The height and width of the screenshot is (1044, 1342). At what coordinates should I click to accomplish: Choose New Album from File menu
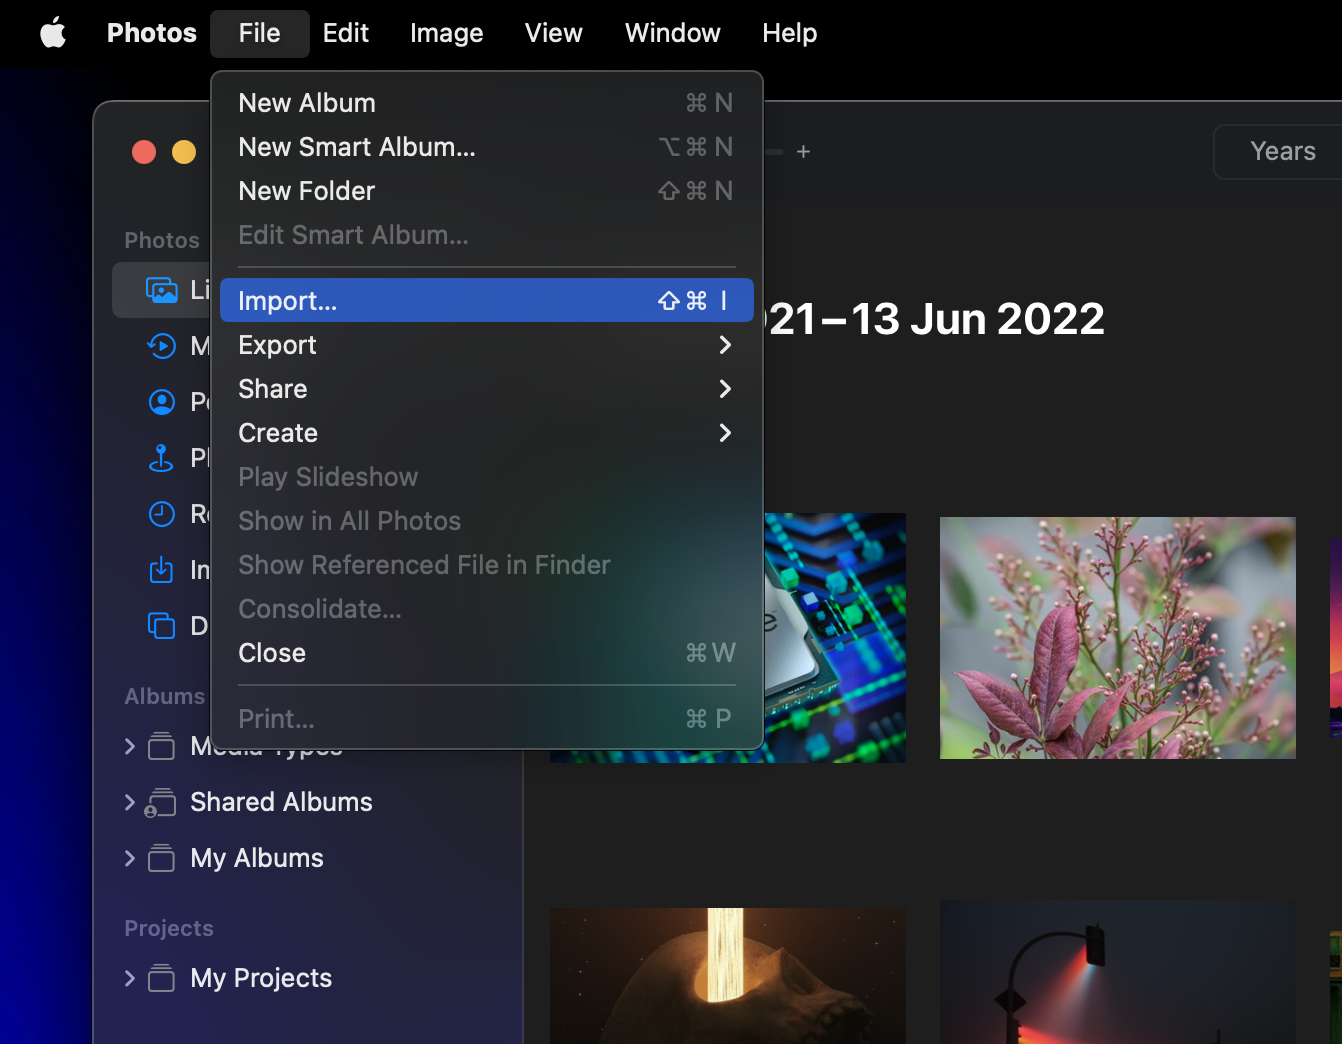pyautogui.click(x=487, y=103)
